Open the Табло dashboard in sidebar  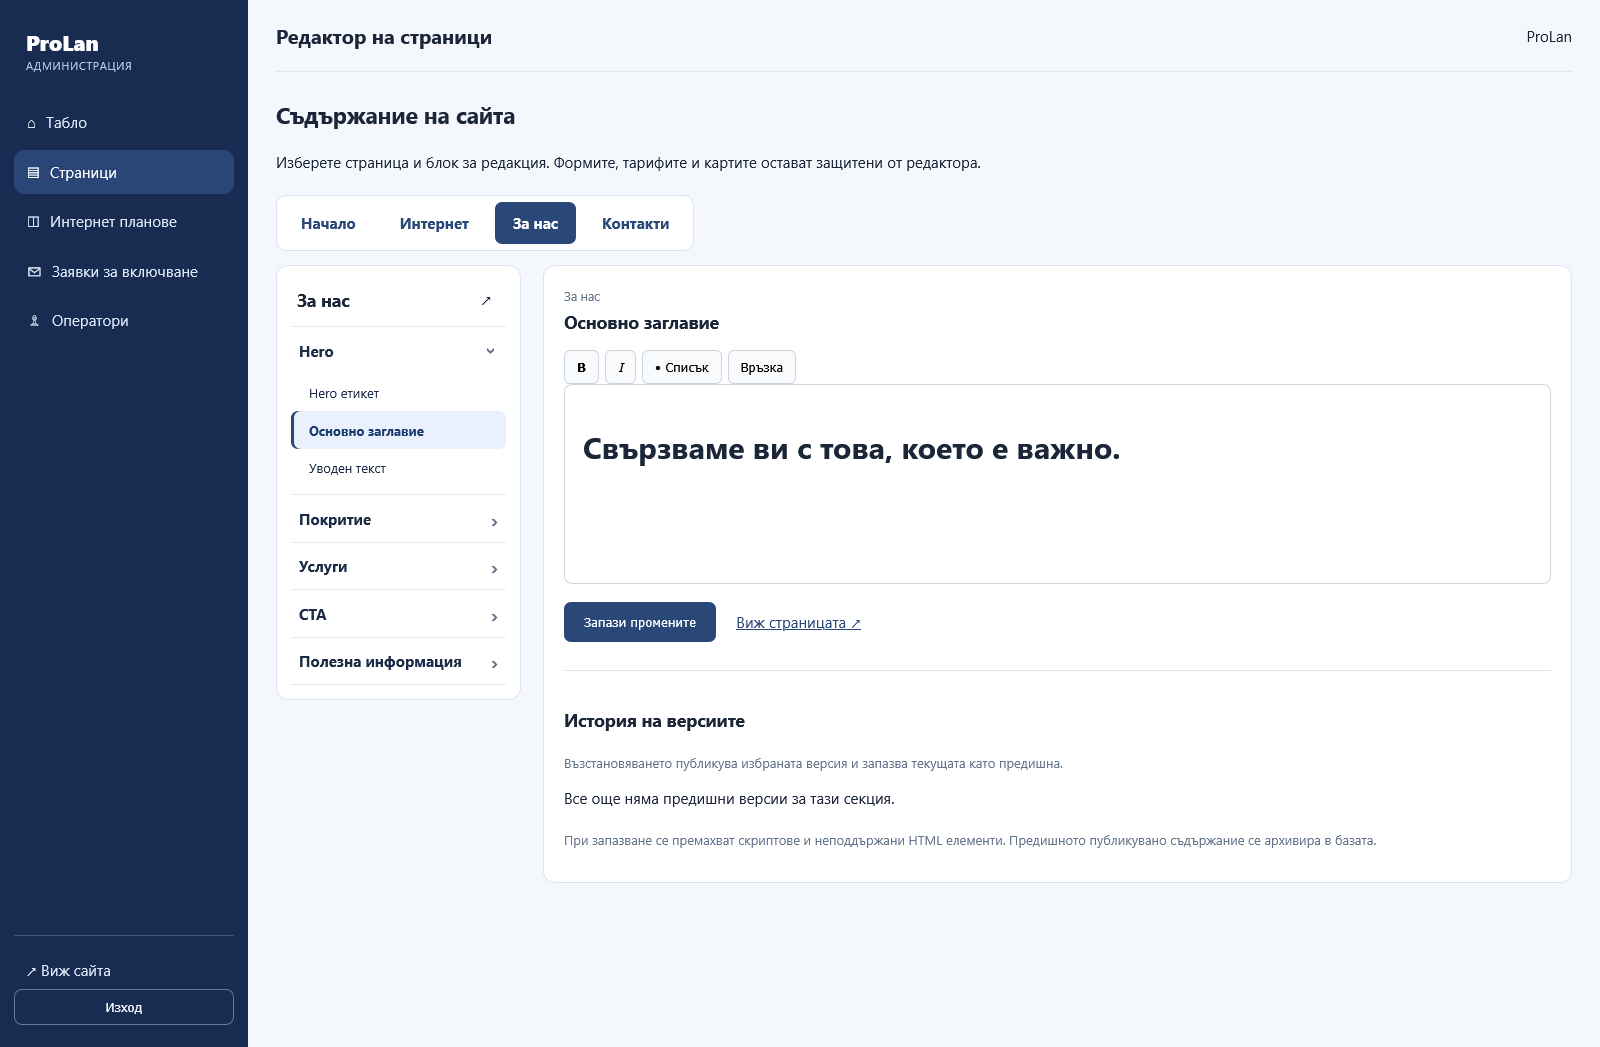click(x=124, y=123)
